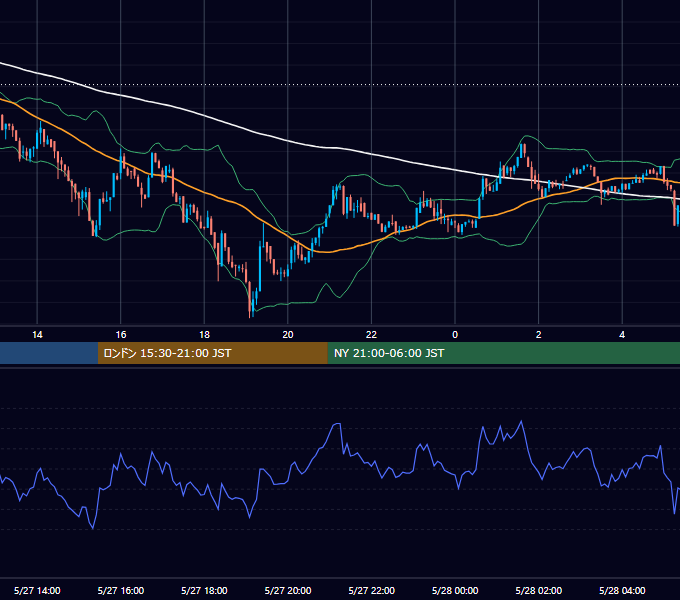Select the 4 hour label on price chart axis

(x=622, y=335)
